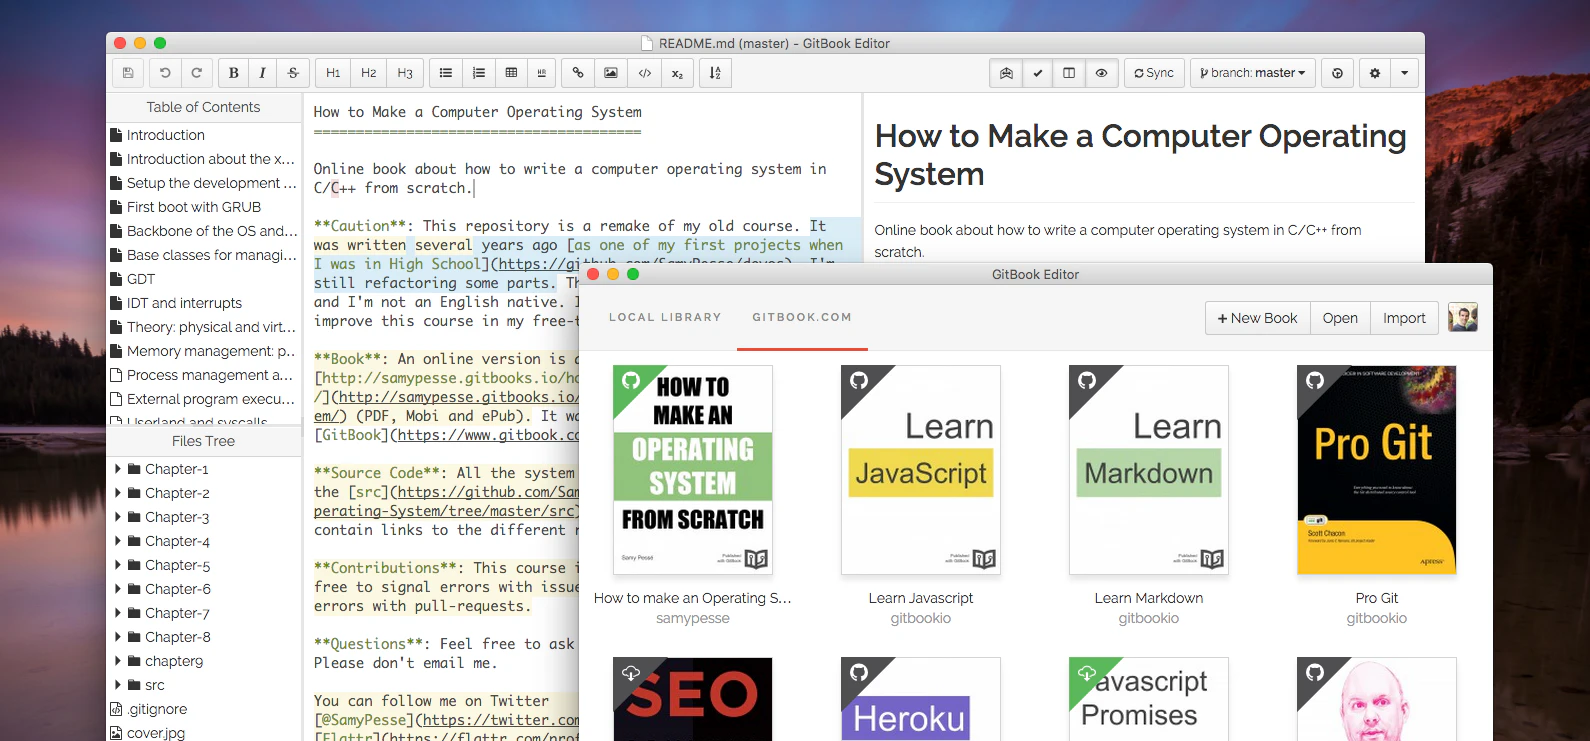Select Backbone of the OS entry
Viewport: 1590px width, 741px height.
(204, 231)
